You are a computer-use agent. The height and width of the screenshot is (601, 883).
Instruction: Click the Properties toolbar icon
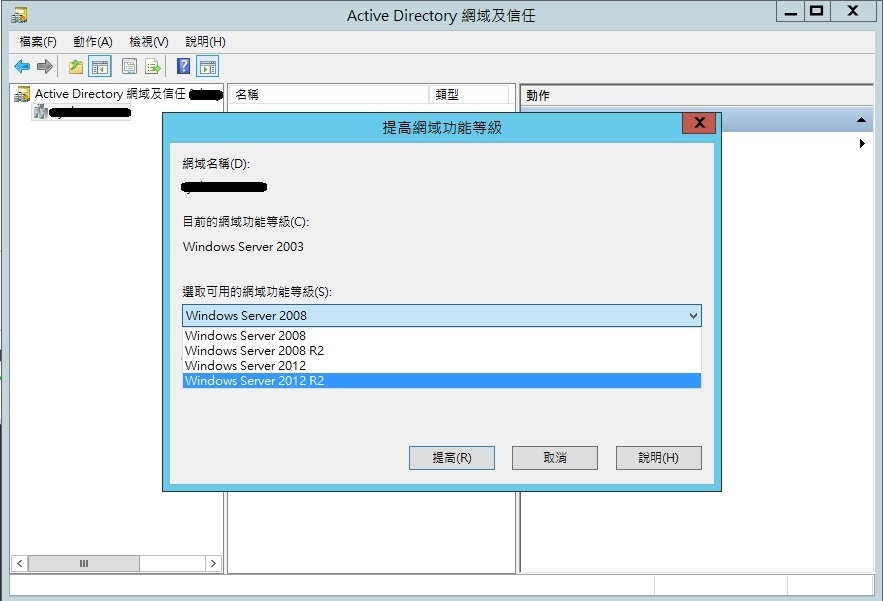point(130,66)
